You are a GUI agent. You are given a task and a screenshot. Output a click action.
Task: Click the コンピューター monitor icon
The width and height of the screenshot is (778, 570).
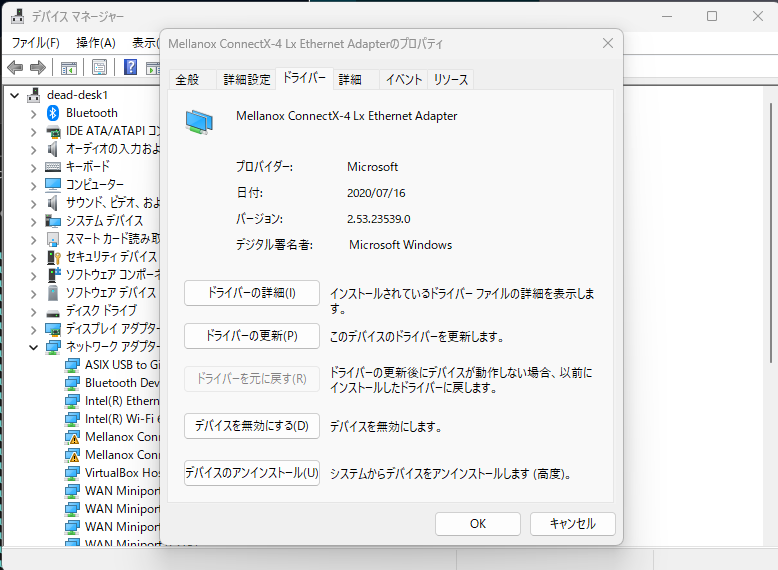[53, 185]
